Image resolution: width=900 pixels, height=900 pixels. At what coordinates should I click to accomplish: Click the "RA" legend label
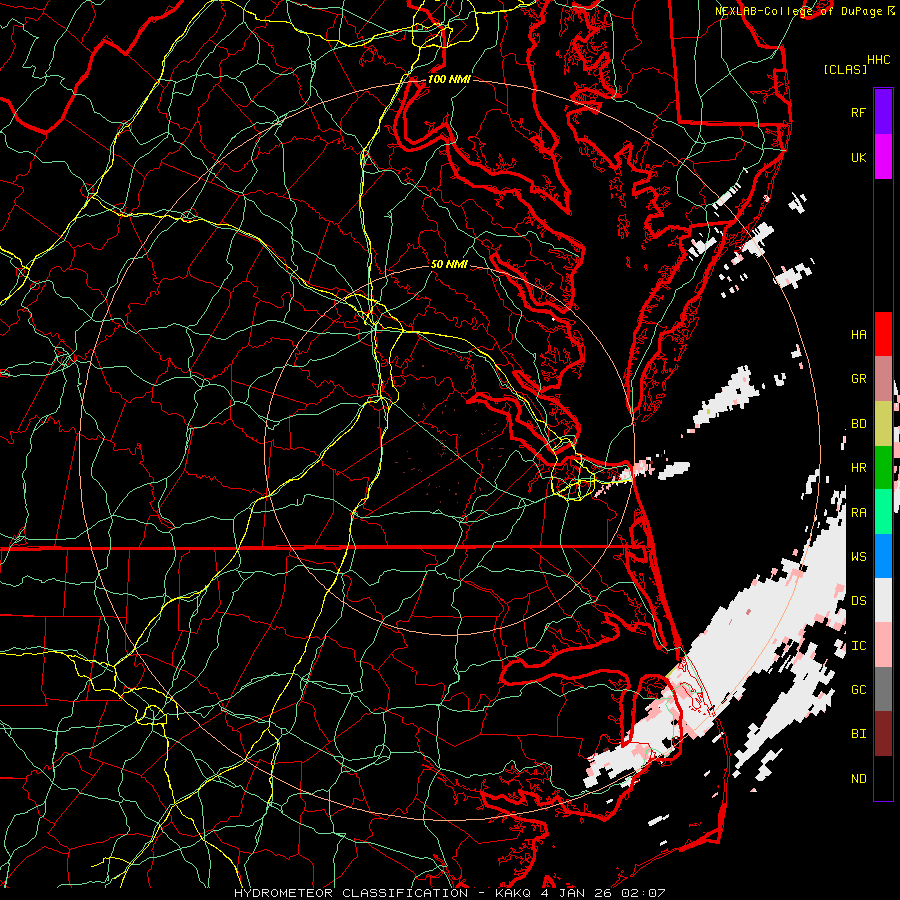point(859,513)
